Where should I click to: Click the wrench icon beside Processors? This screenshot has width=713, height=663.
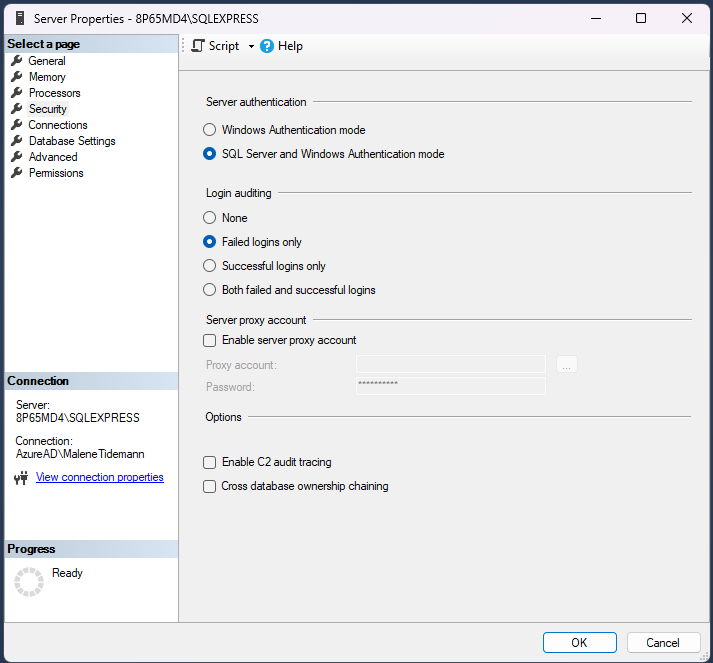17,93
